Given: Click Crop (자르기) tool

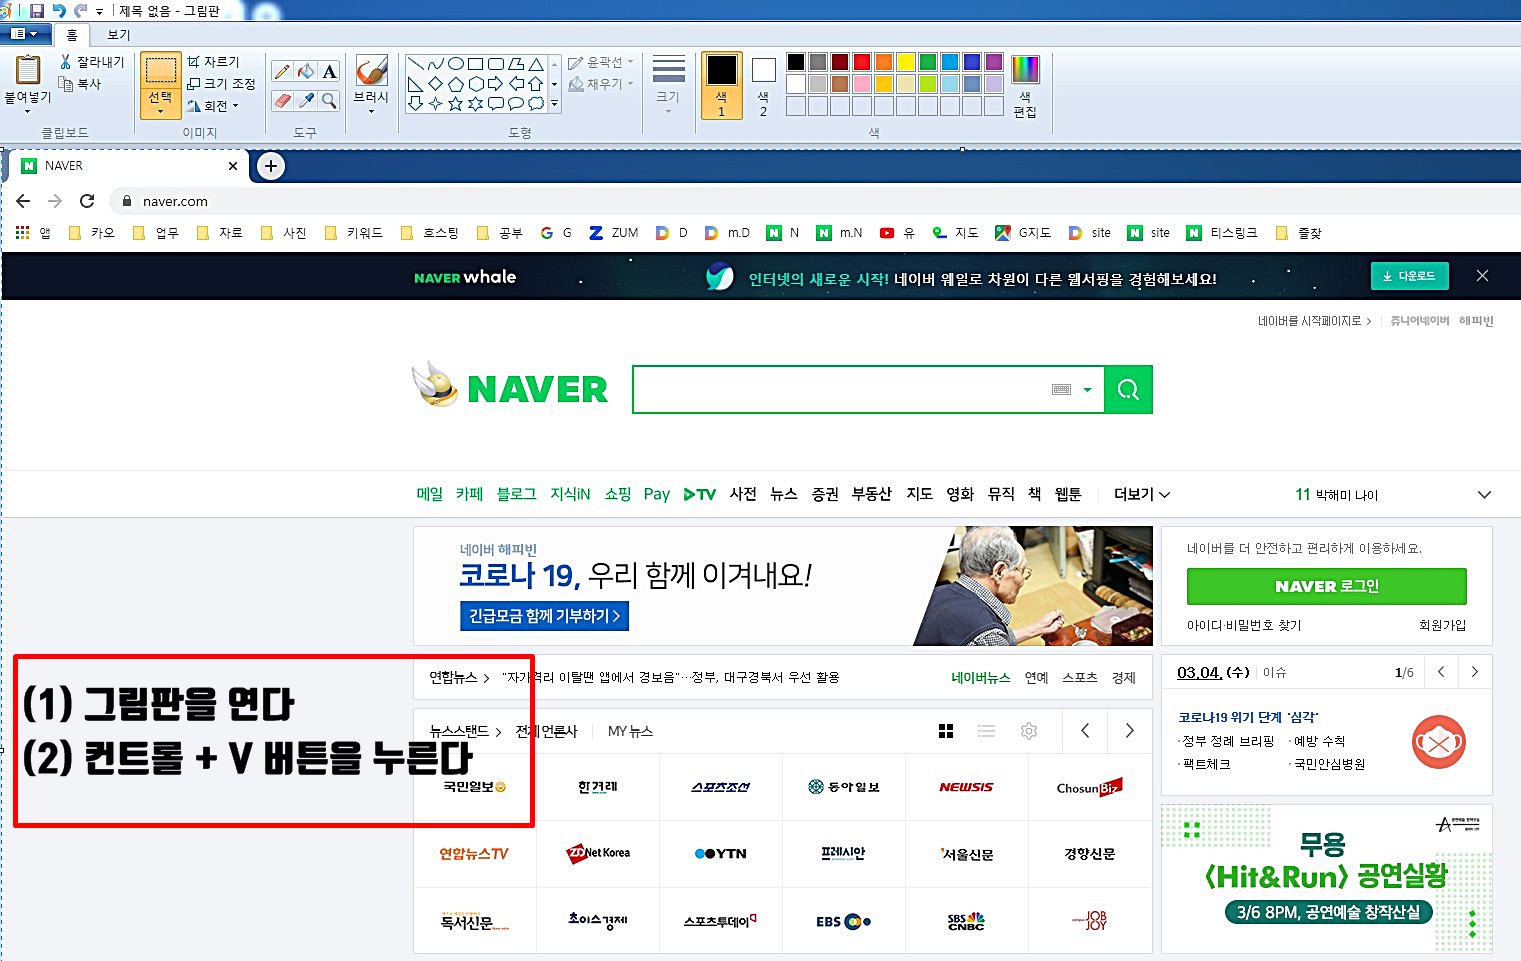Looking at the screenshot, I should tap(213, 62).
